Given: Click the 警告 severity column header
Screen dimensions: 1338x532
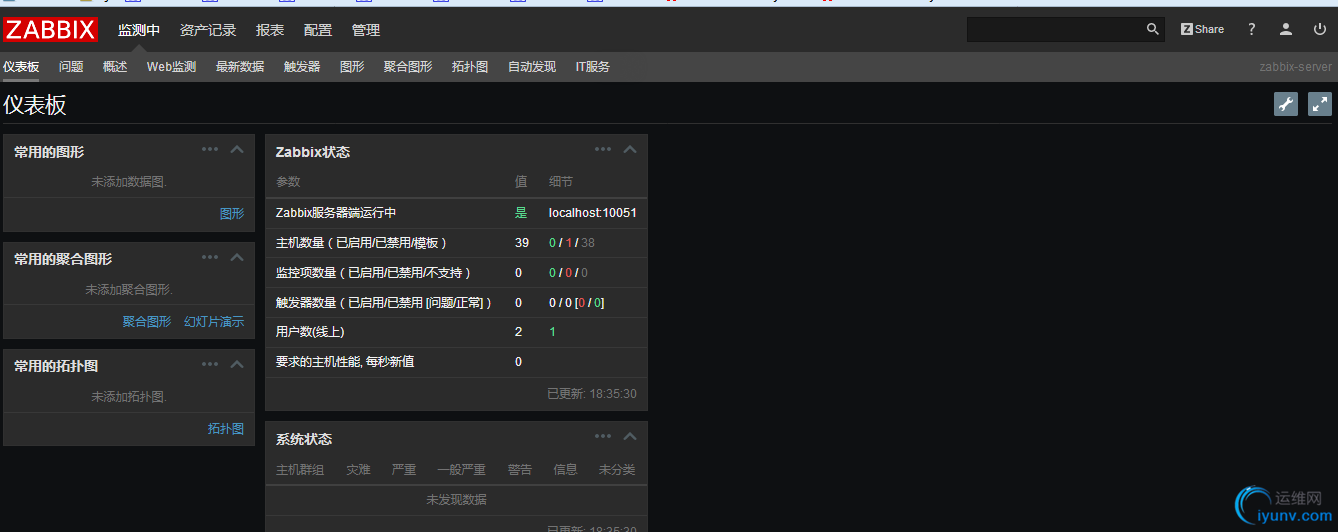Looking at the screenshot, I should click(520, 469).
